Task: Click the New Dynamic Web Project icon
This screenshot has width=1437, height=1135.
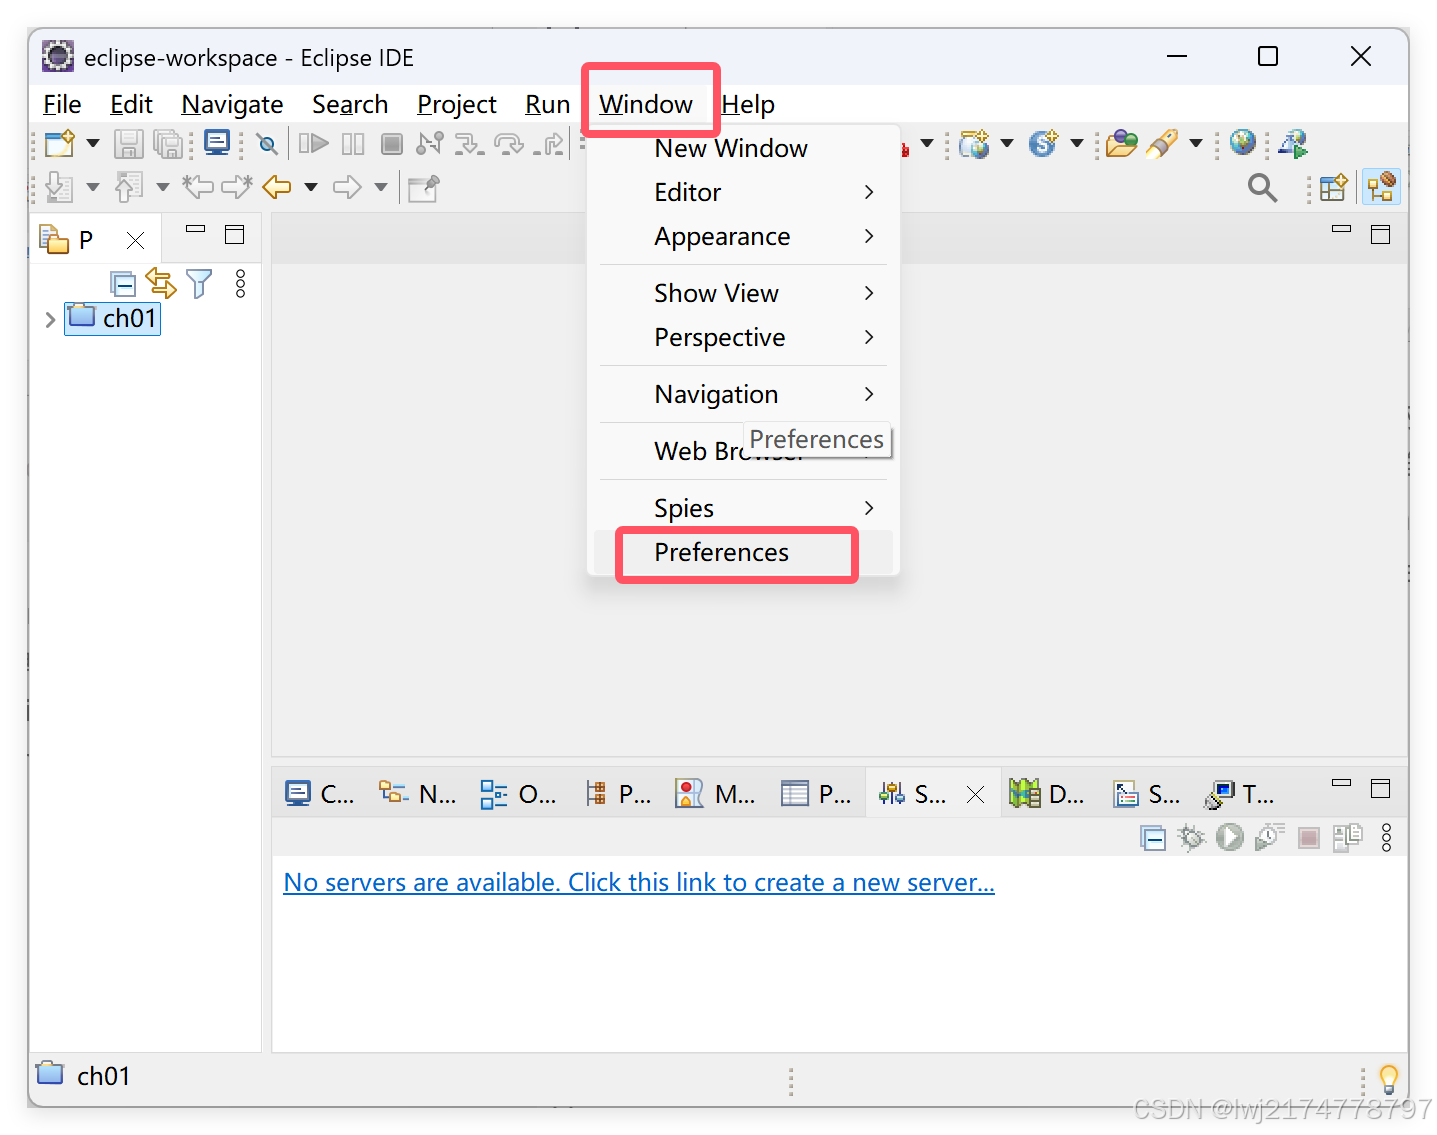Action: [974, 144]
